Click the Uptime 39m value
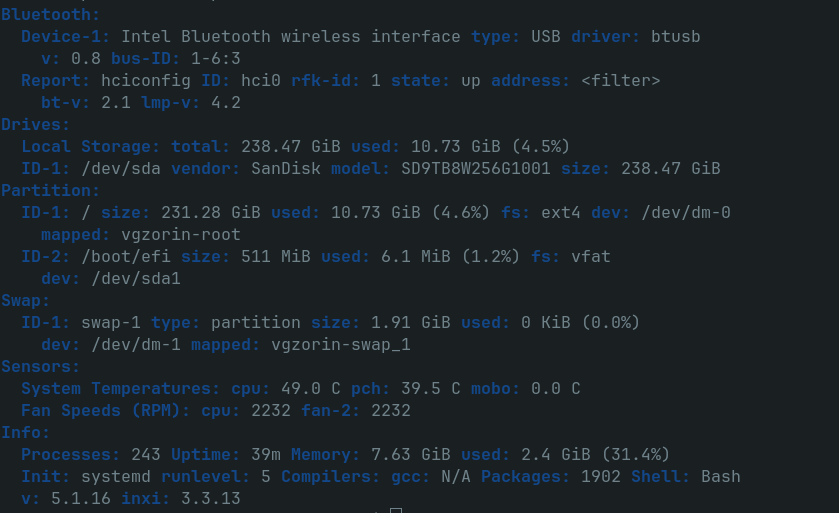839x513 pixels. [266, 454]
